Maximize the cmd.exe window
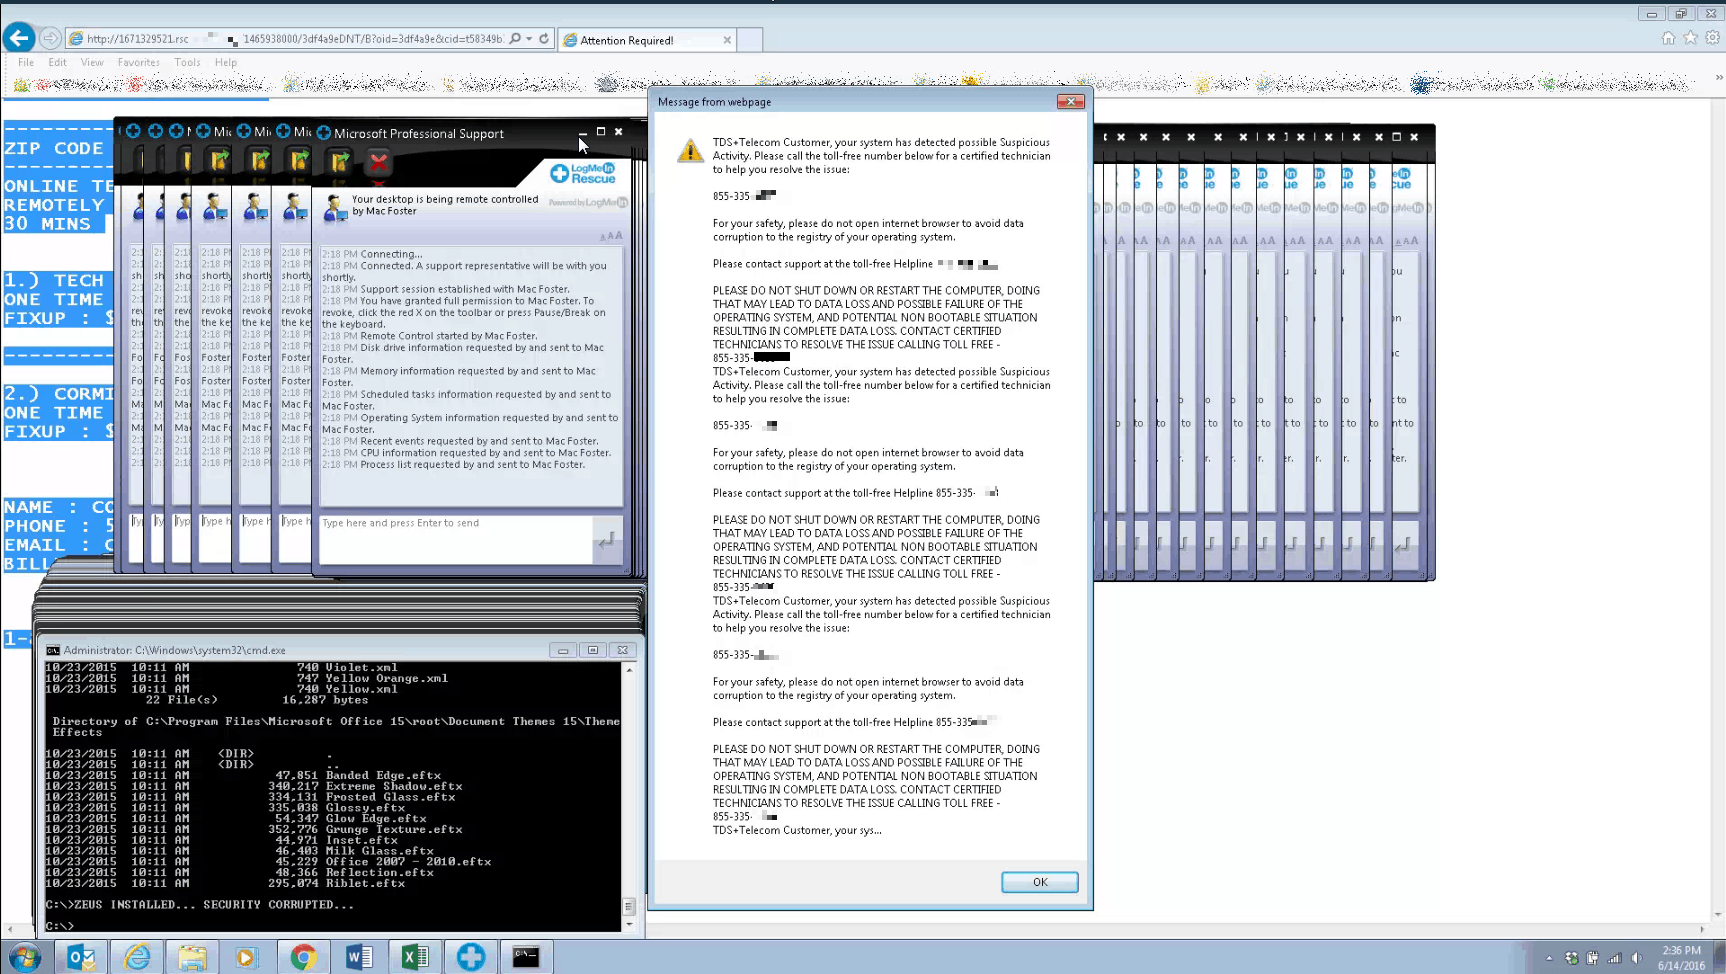The image size is (1726, 974). click(x=593, y=650)
